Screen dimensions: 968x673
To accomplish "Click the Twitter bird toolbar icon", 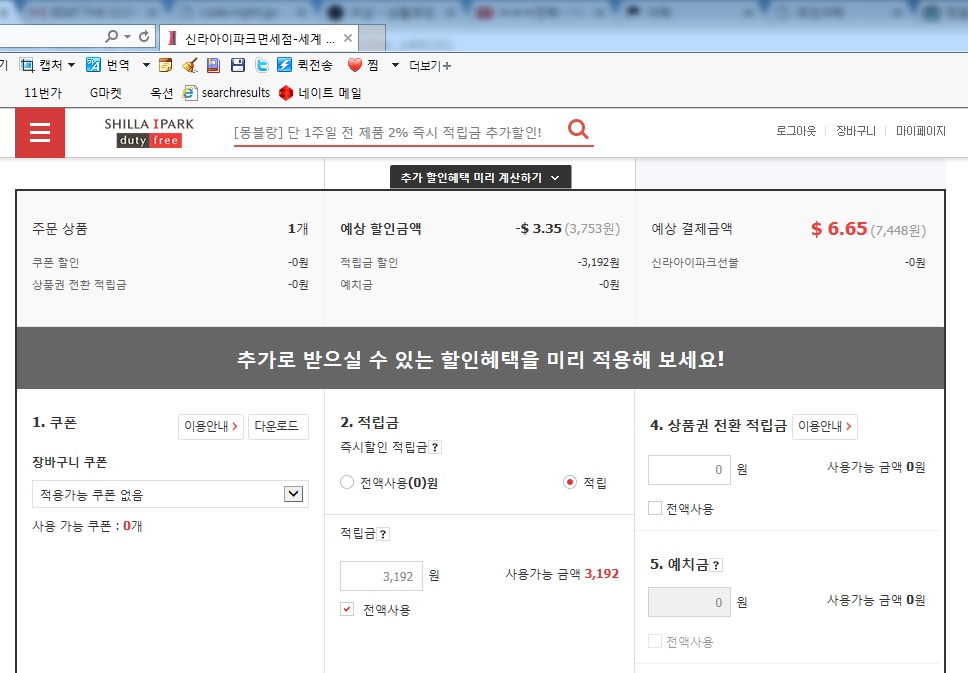I will (x=261, y=65).
